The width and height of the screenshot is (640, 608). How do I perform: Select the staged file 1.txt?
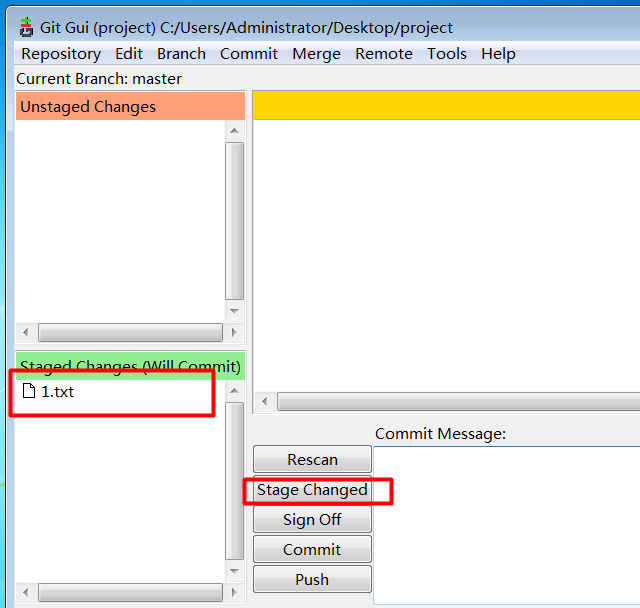point(58,391)
